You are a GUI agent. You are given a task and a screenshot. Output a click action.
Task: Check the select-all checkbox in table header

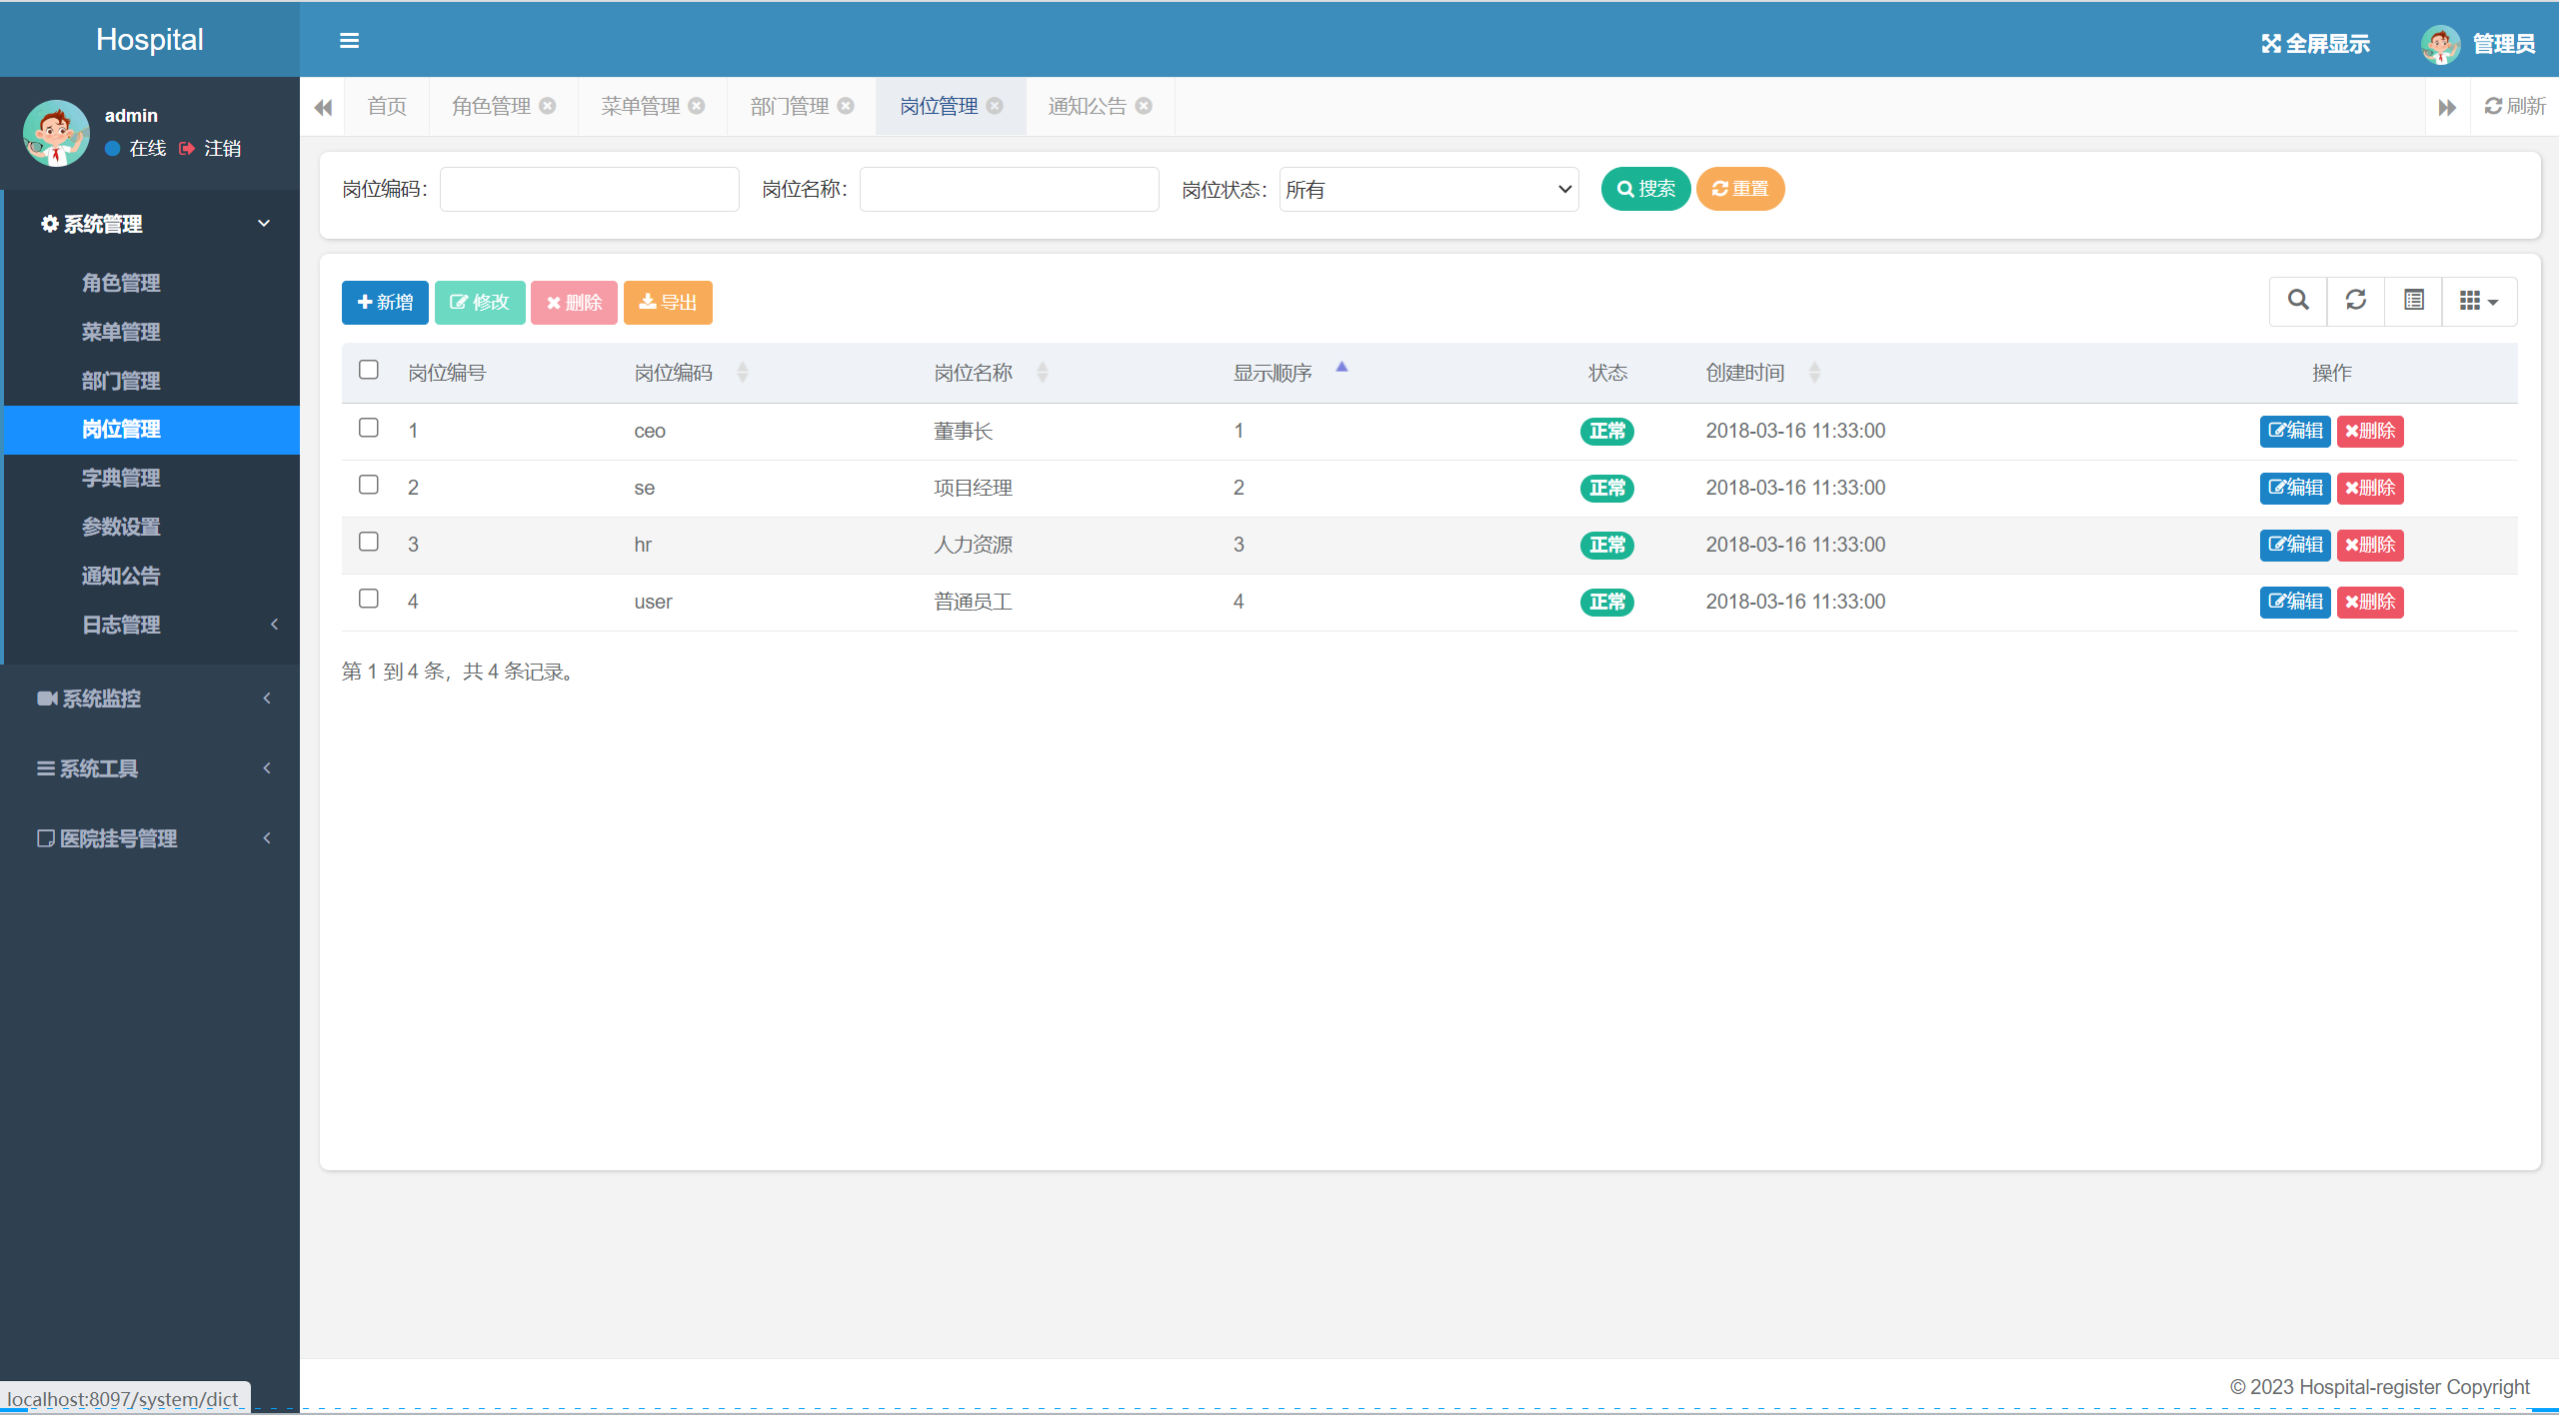click(369, 370)
